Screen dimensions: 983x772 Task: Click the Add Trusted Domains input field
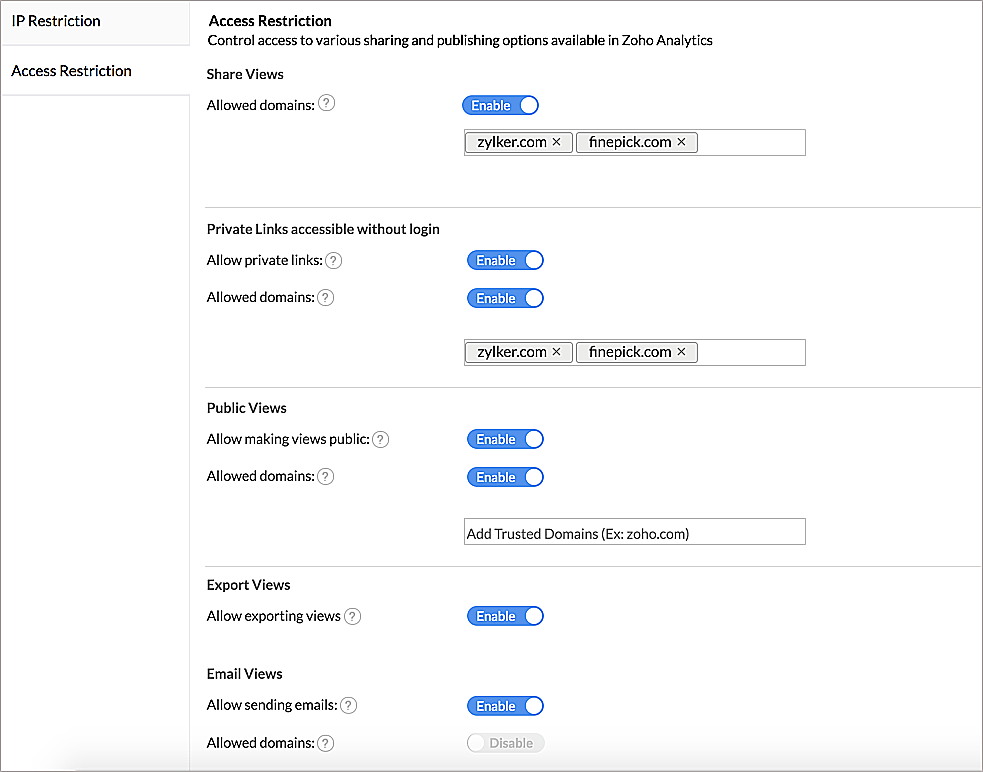[x=634, y=532]
